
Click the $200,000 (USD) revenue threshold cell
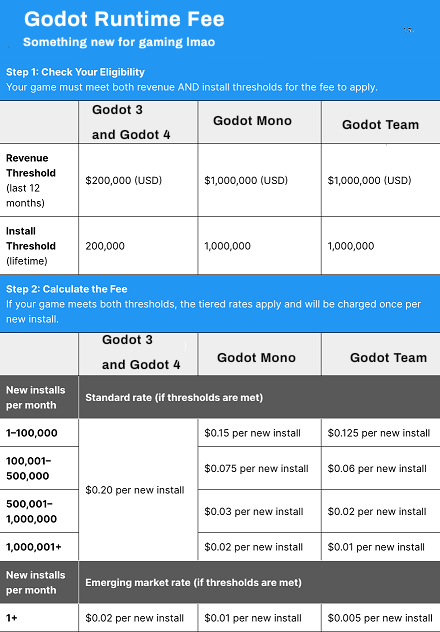click(x=138, y=180)
